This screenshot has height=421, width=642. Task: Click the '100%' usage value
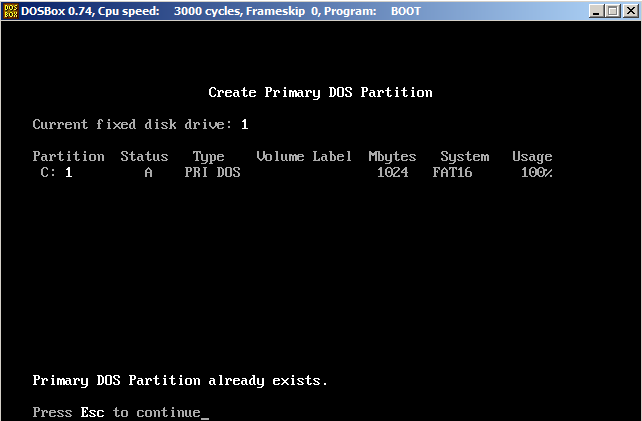pos(536,172)
